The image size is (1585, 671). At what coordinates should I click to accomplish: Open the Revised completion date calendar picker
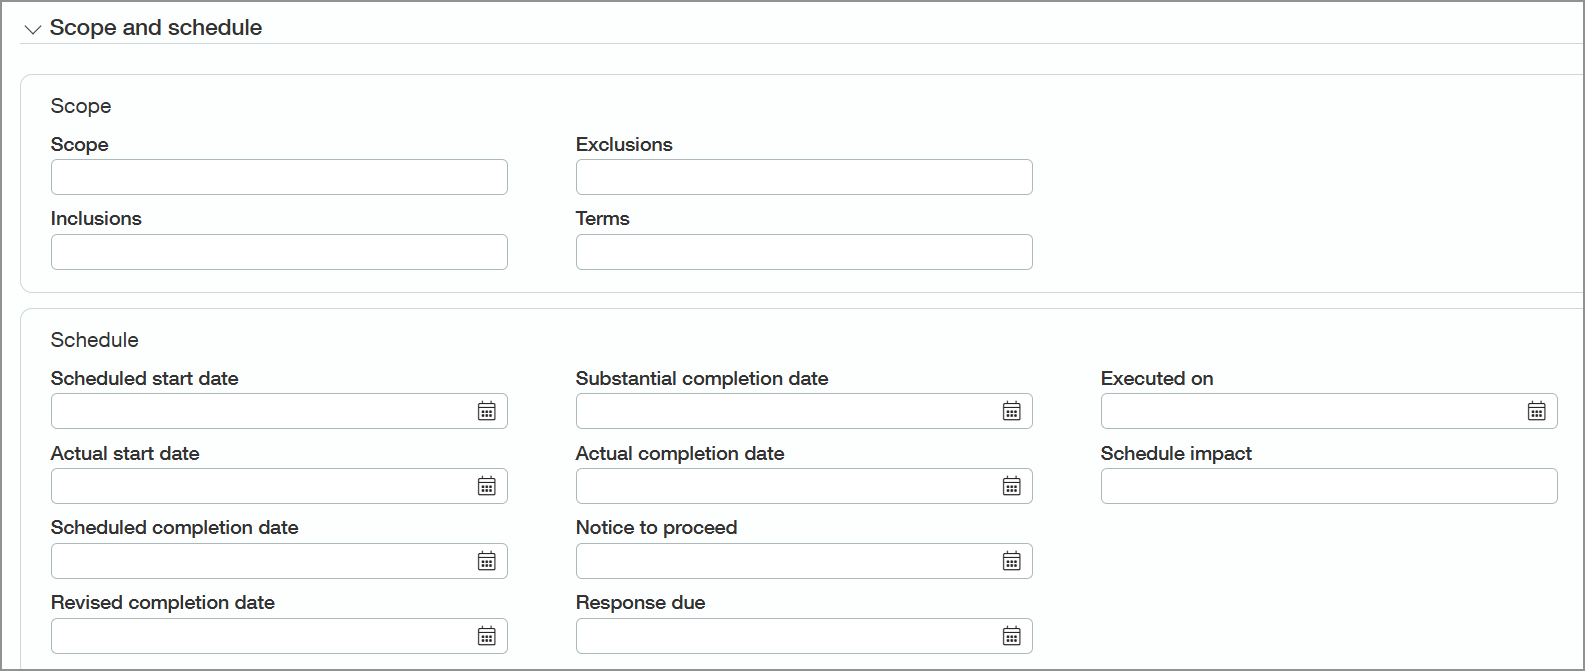pos(487,636)
